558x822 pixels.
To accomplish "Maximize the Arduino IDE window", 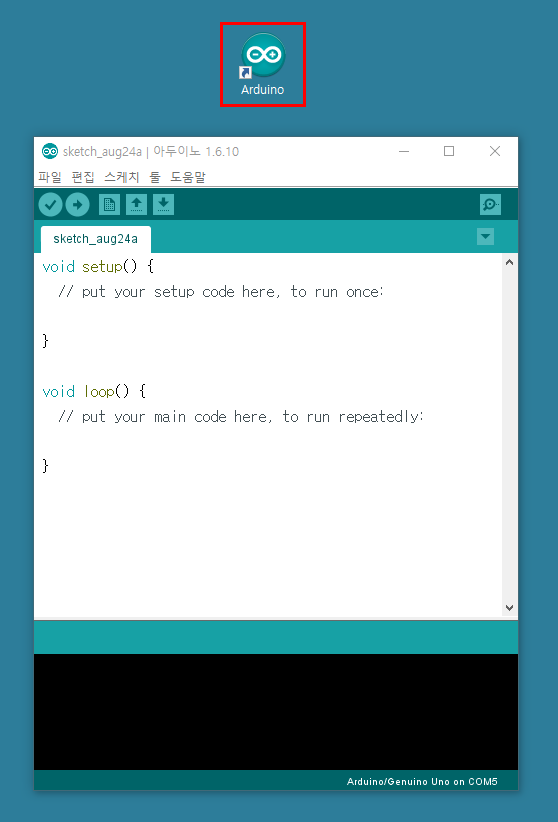I will [x=449, y=151].
